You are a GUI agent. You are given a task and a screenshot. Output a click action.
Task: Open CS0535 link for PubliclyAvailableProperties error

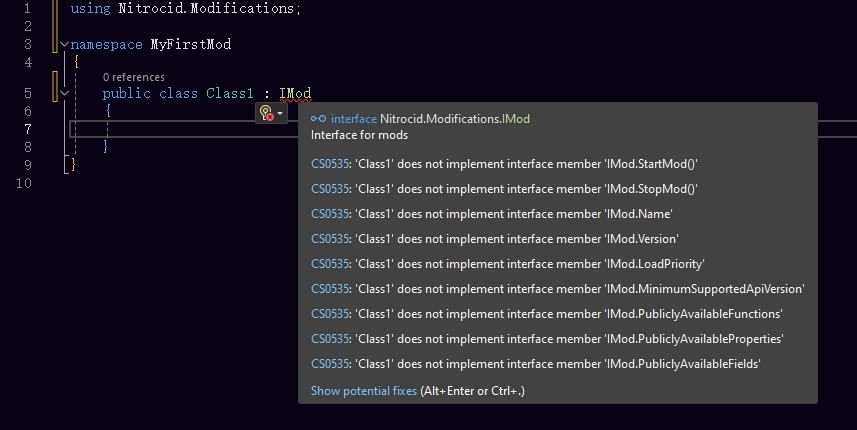329,339
